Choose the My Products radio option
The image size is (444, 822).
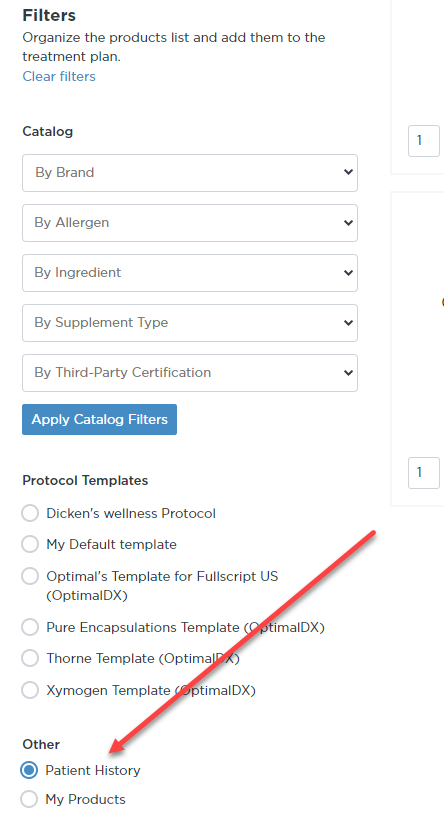tap(29, 799)
